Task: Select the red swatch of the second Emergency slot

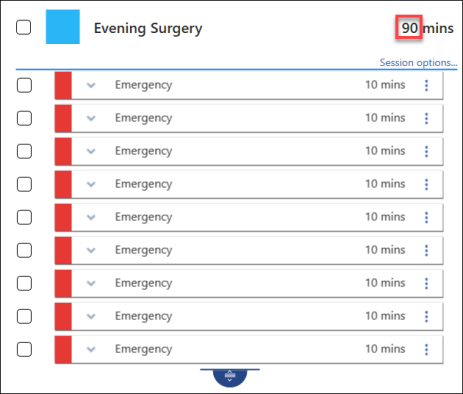Action: (x=63, y=118)
